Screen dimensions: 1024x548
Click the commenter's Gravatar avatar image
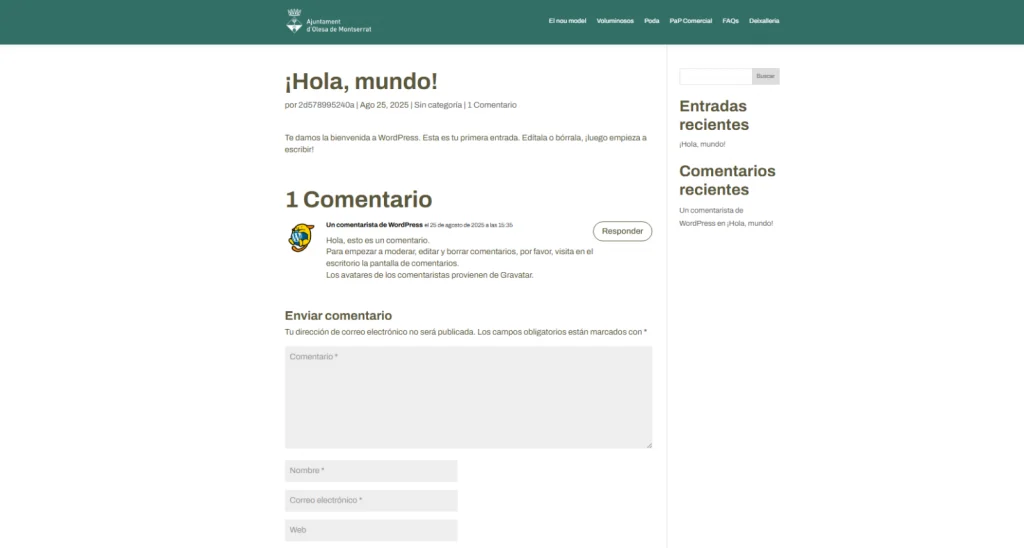[301, 238]
